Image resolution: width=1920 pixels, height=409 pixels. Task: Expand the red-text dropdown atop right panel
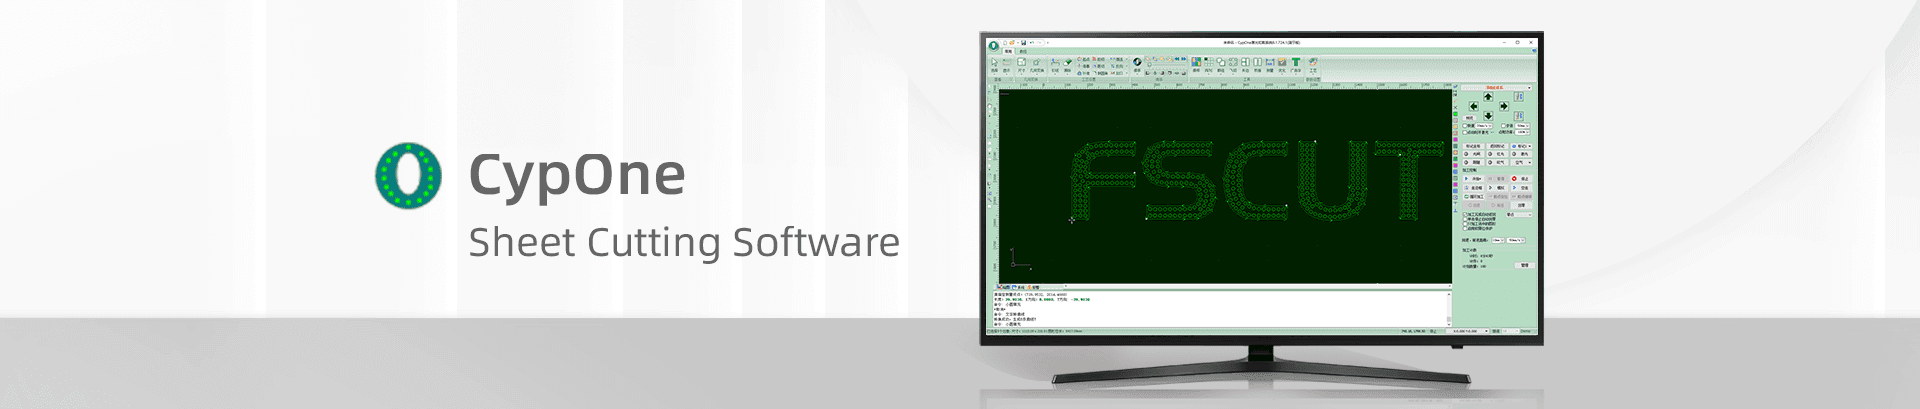coord(1495,87)
